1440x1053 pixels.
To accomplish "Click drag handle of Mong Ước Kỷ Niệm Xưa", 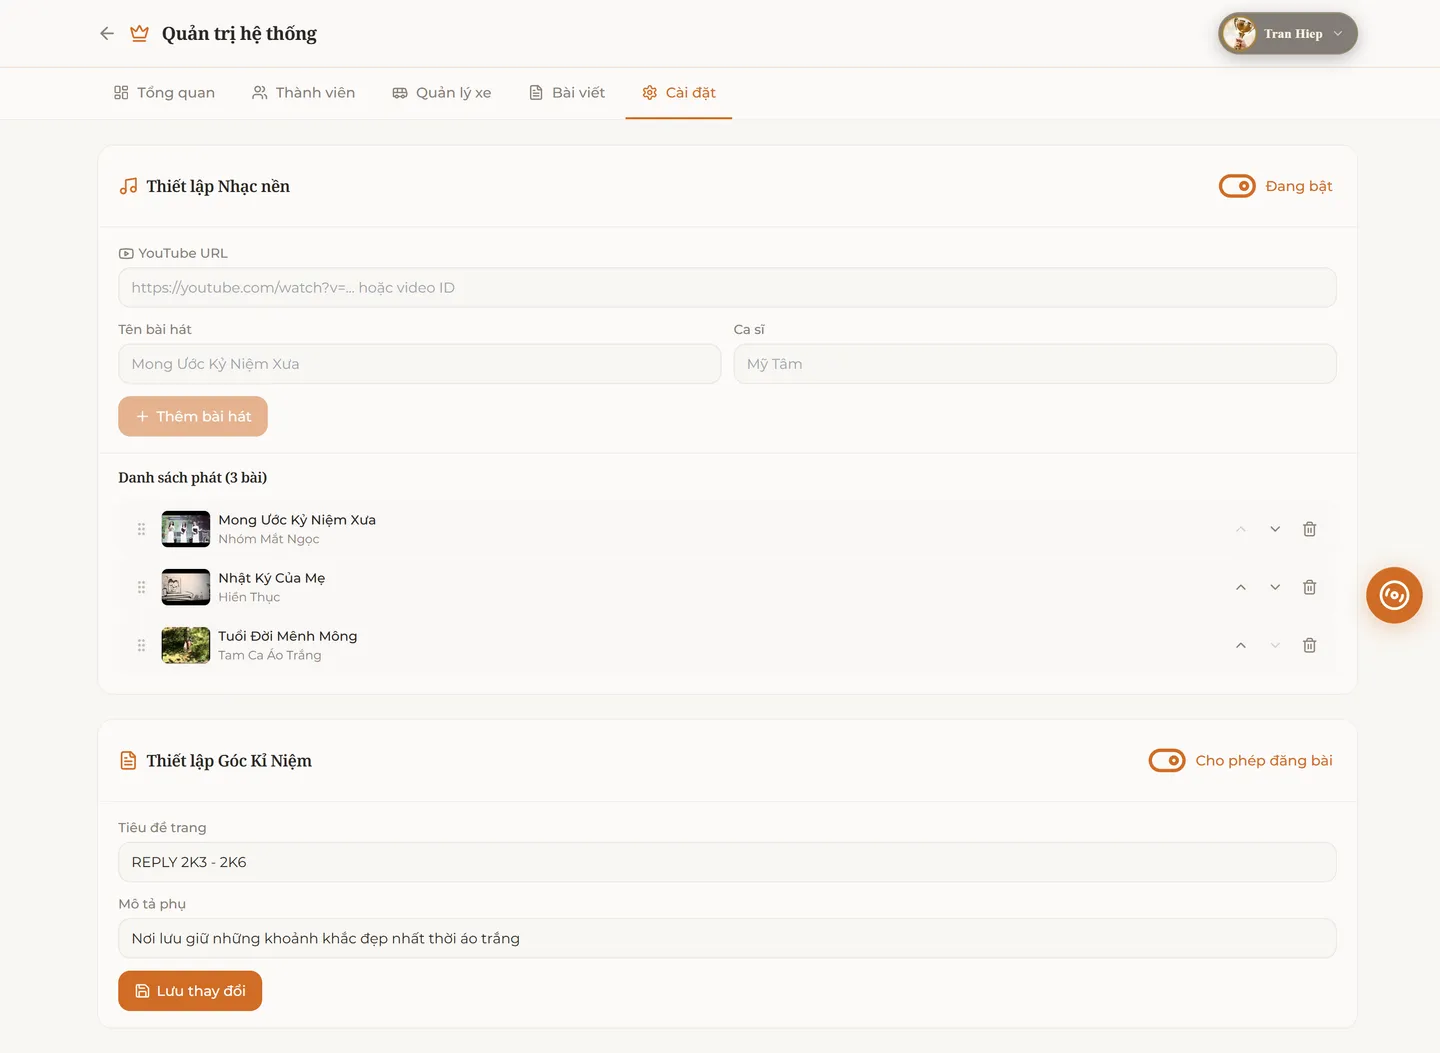I will point(141,529).
